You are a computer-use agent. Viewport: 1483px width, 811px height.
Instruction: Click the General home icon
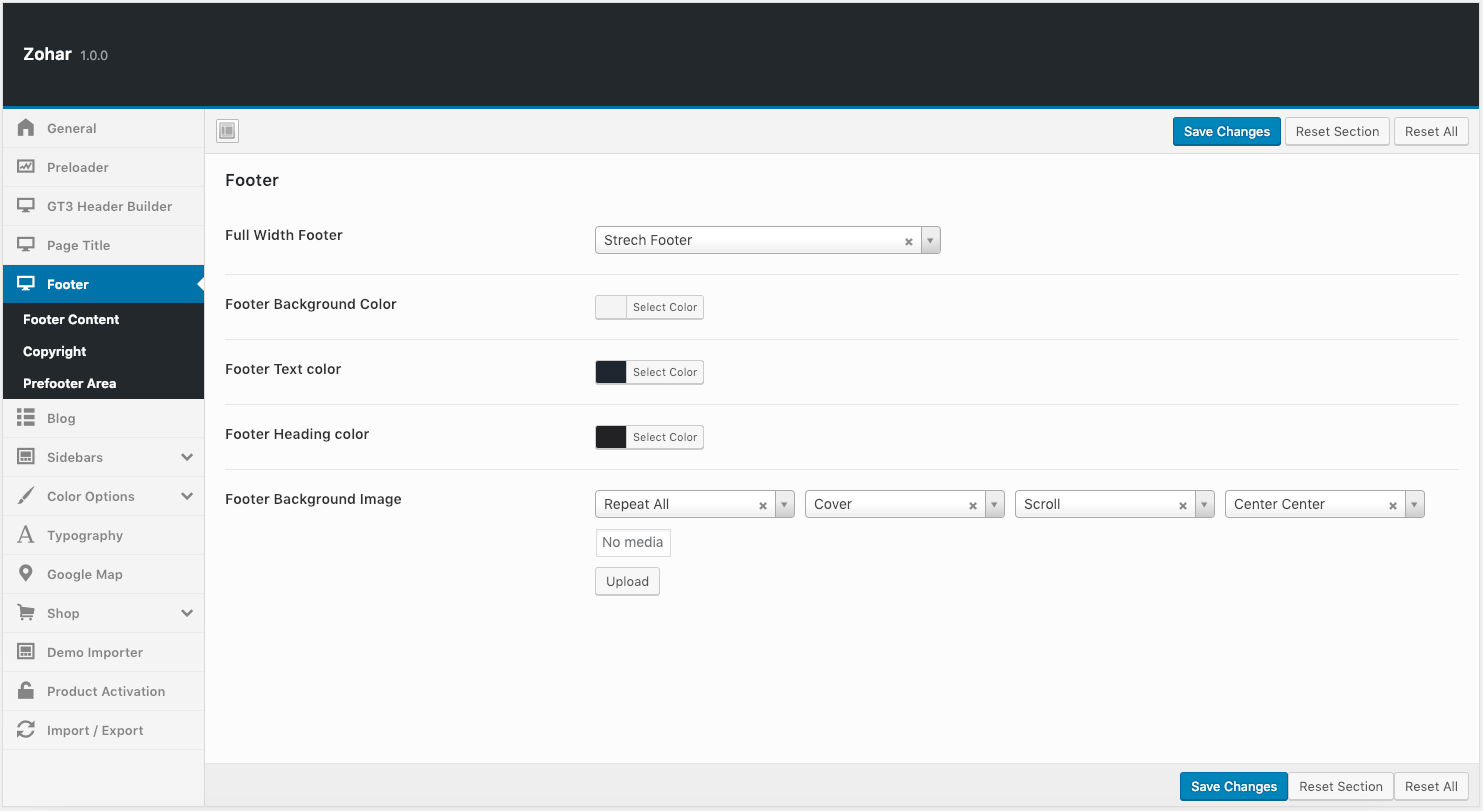tap(26, 128)
